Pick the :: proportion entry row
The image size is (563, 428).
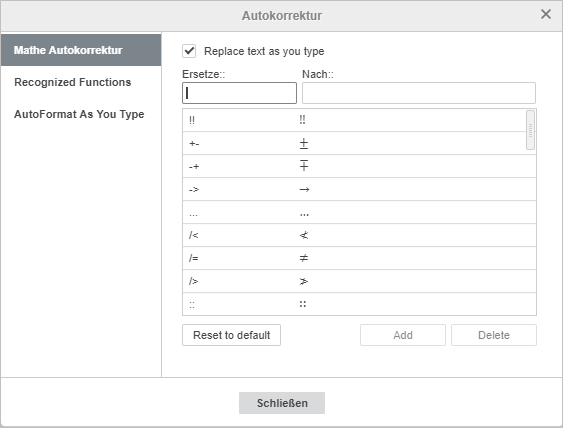[359, 304]
